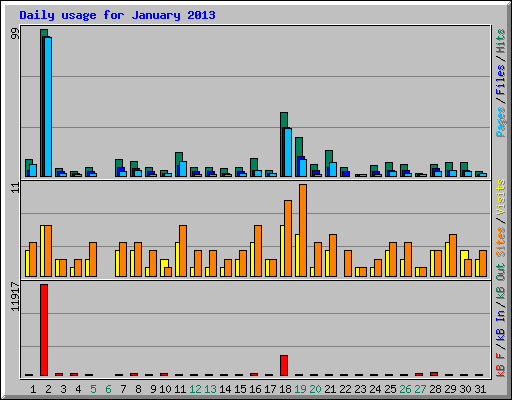Click the orange "Sites" legend label
Image resolution: width=512 pixels, height=400 pixels.
click(500, 242)
